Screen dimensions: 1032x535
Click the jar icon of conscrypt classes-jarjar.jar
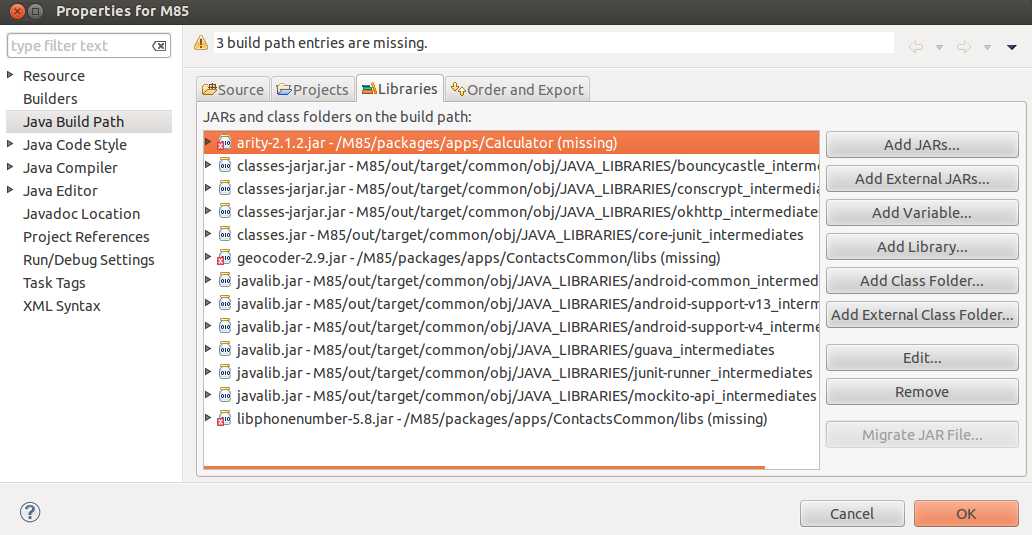point(224,188)
